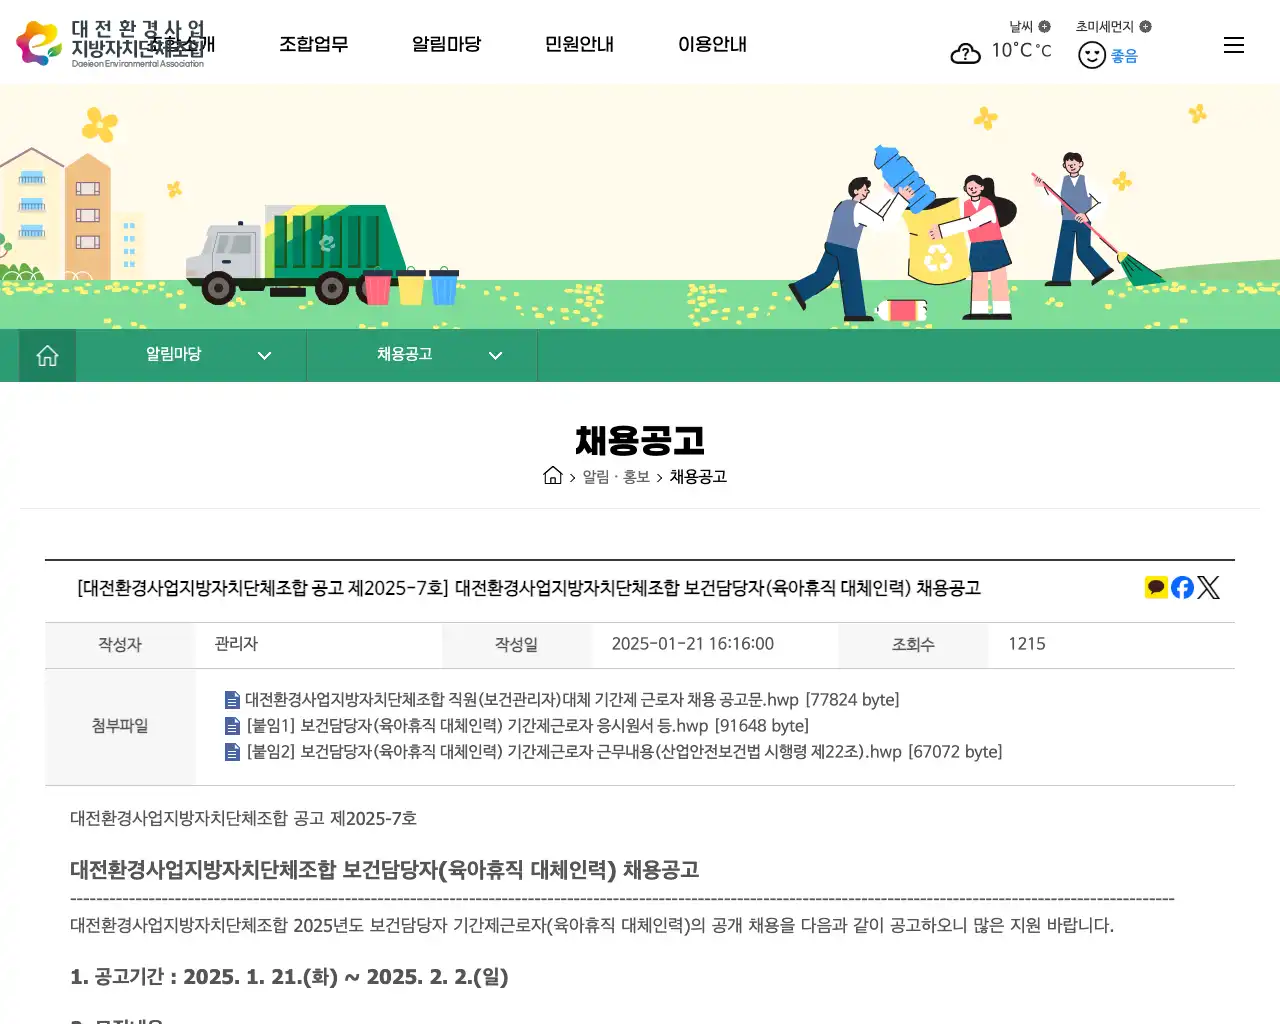Click the home icon in the breadcrumb navigation
This screenshot has width=1280, height=1024.
coord(553,476)
